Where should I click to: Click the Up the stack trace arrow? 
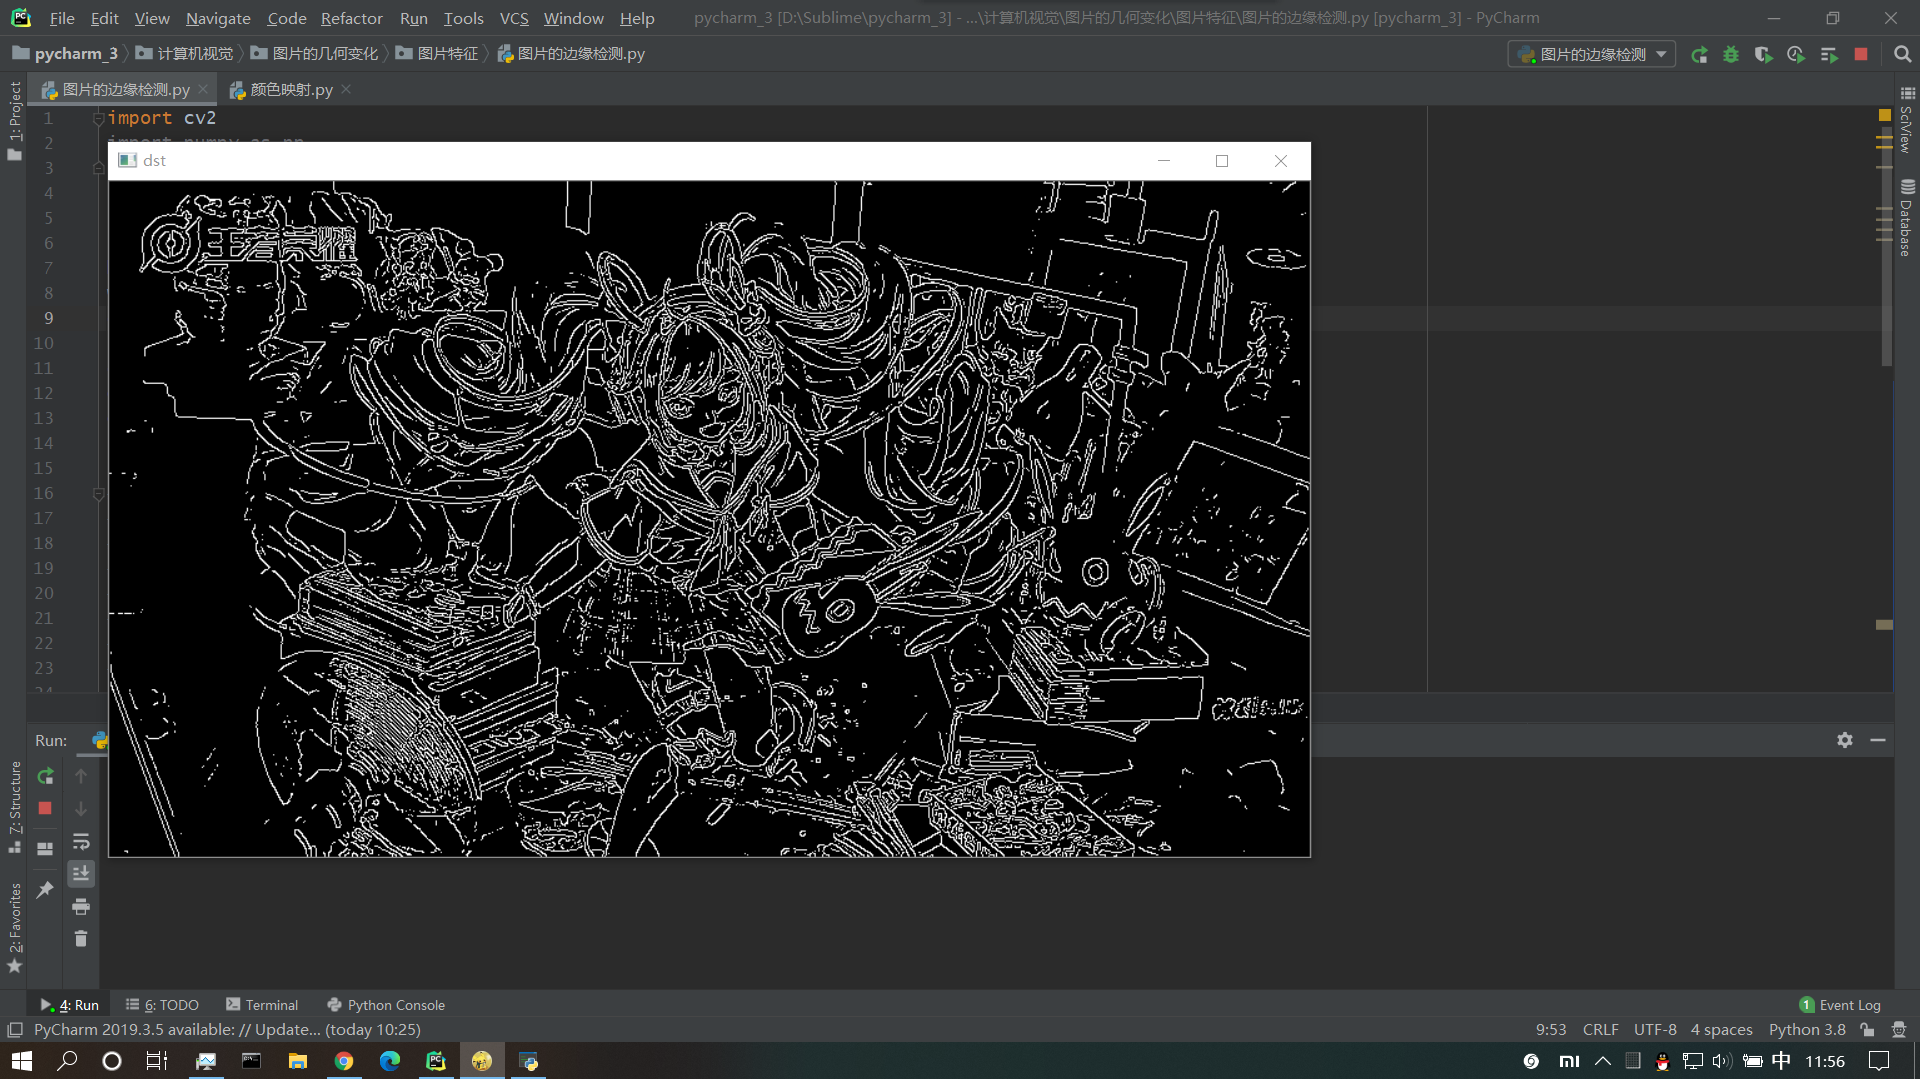tap(81, 776)
